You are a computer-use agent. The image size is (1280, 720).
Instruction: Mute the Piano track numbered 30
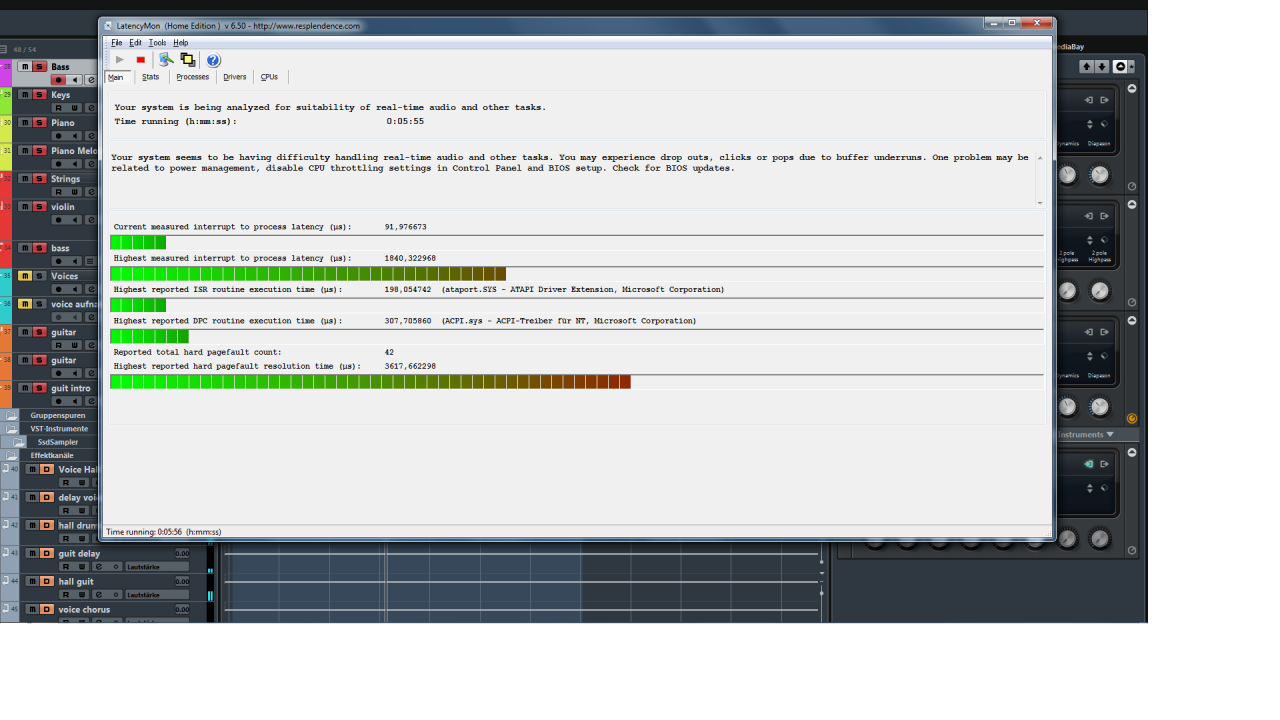click(24, 123)
